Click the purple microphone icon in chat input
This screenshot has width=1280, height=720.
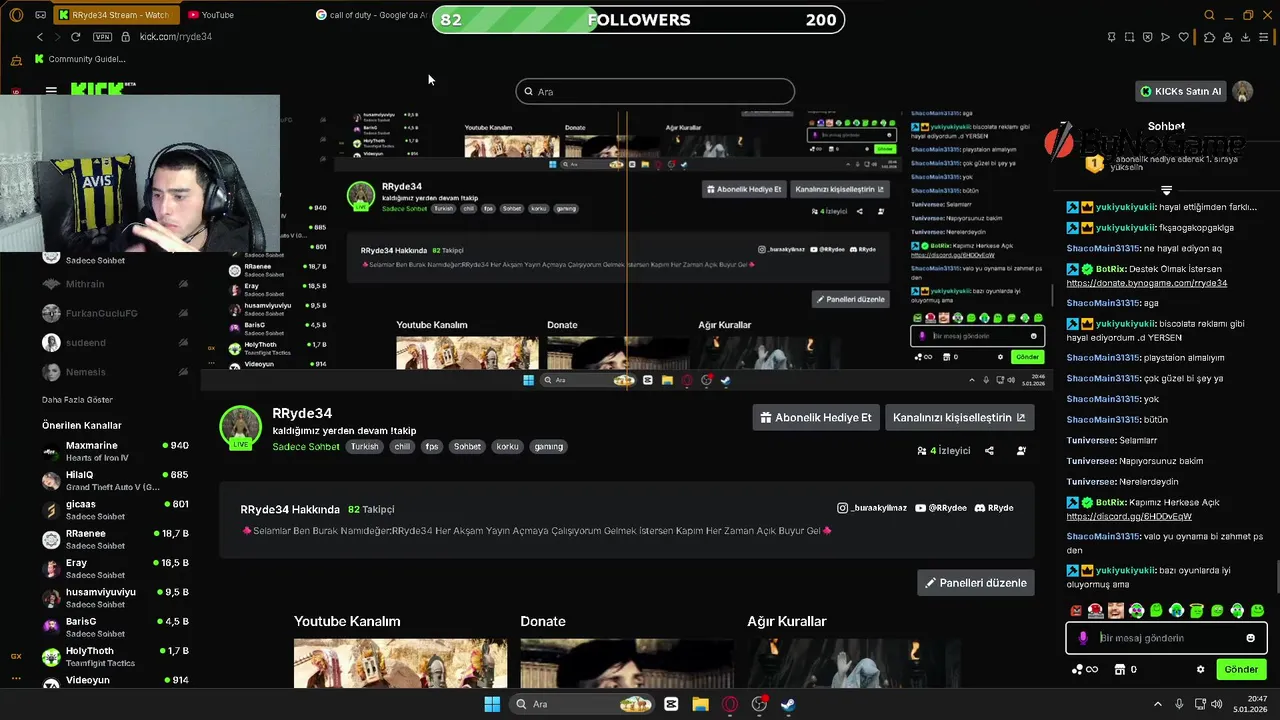[1083, 638]
